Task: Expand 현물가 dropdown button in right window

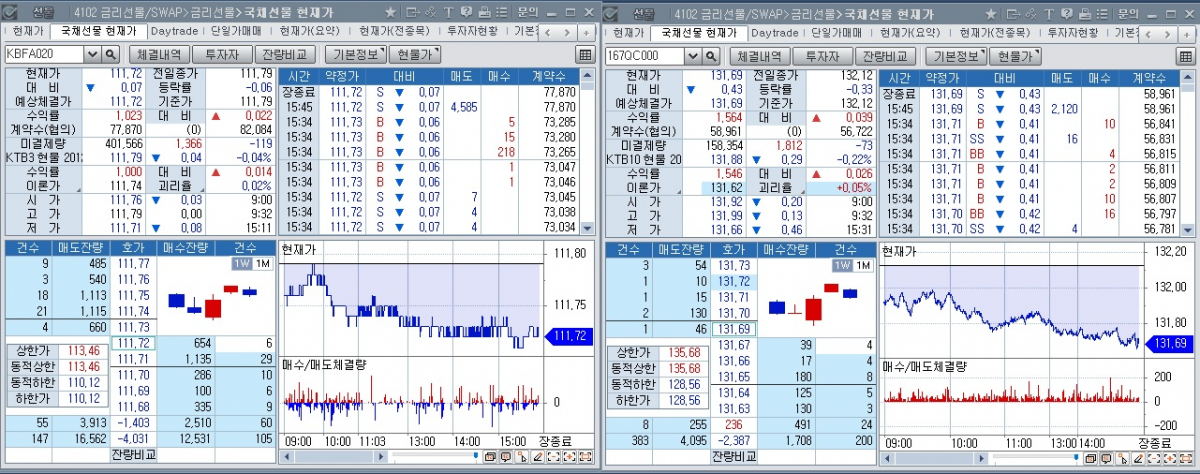Action: click(1015, 56)
